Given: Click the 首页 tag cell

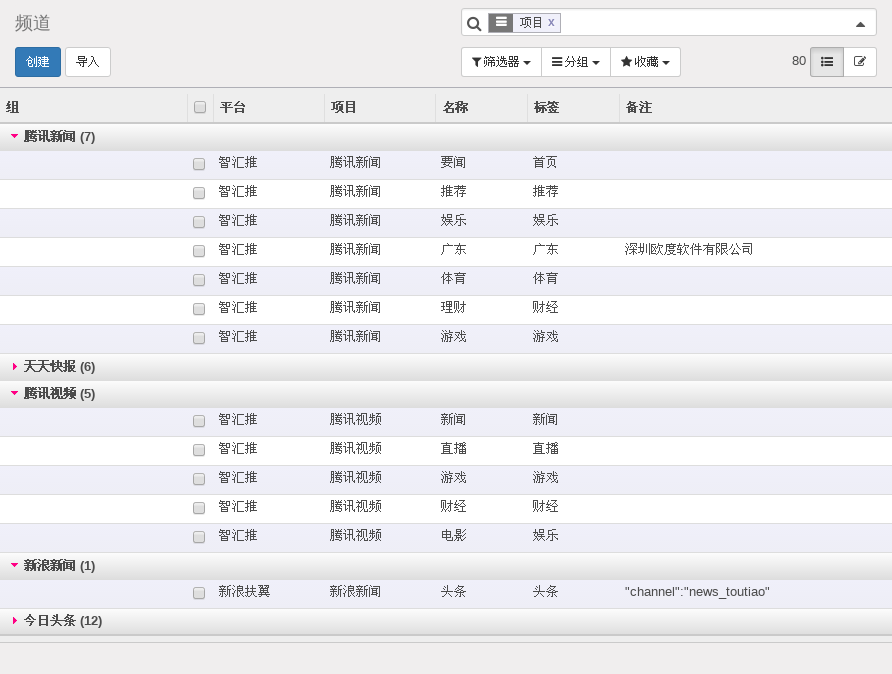Looking at the screenshot, I should point(545,162).
